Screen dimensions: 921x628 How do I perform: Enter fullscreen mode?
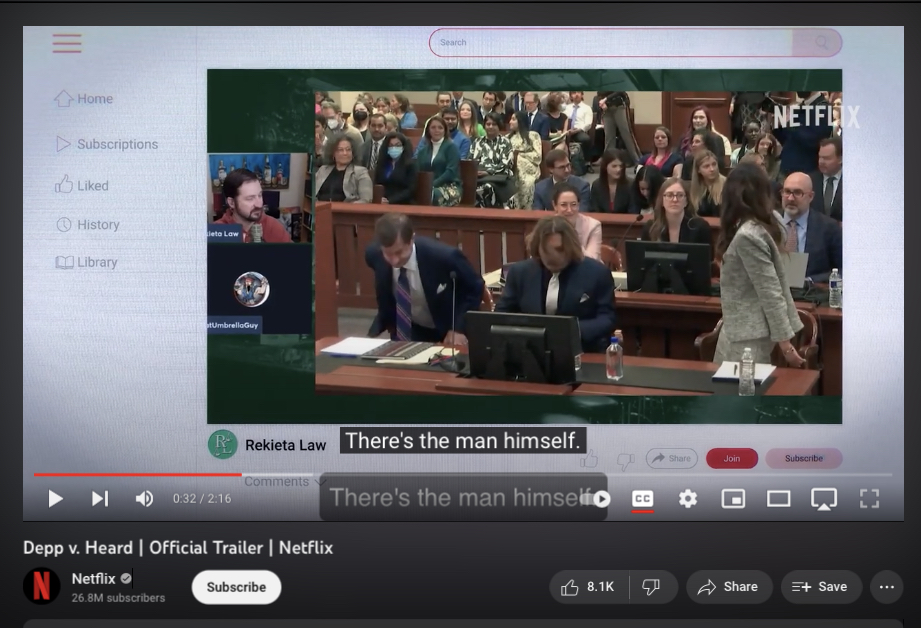coord(869,499)
